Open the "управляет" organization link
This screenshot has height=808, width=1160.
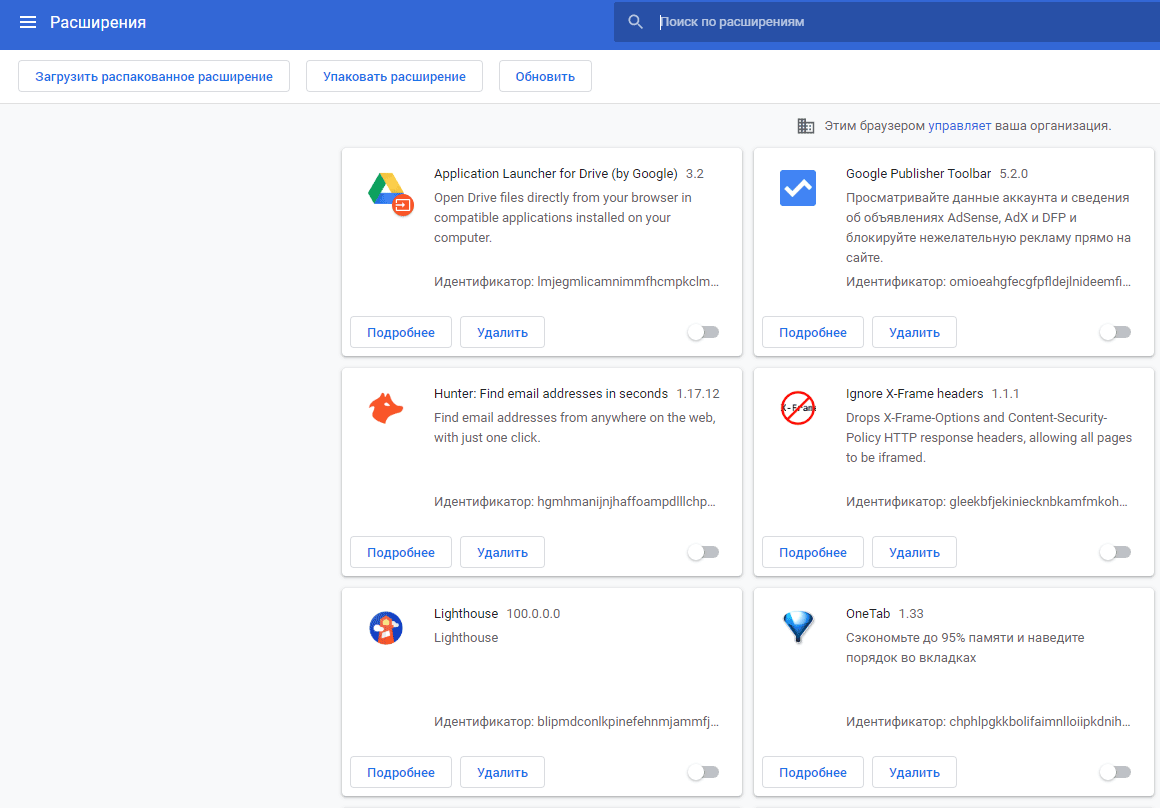click(959, 126)
